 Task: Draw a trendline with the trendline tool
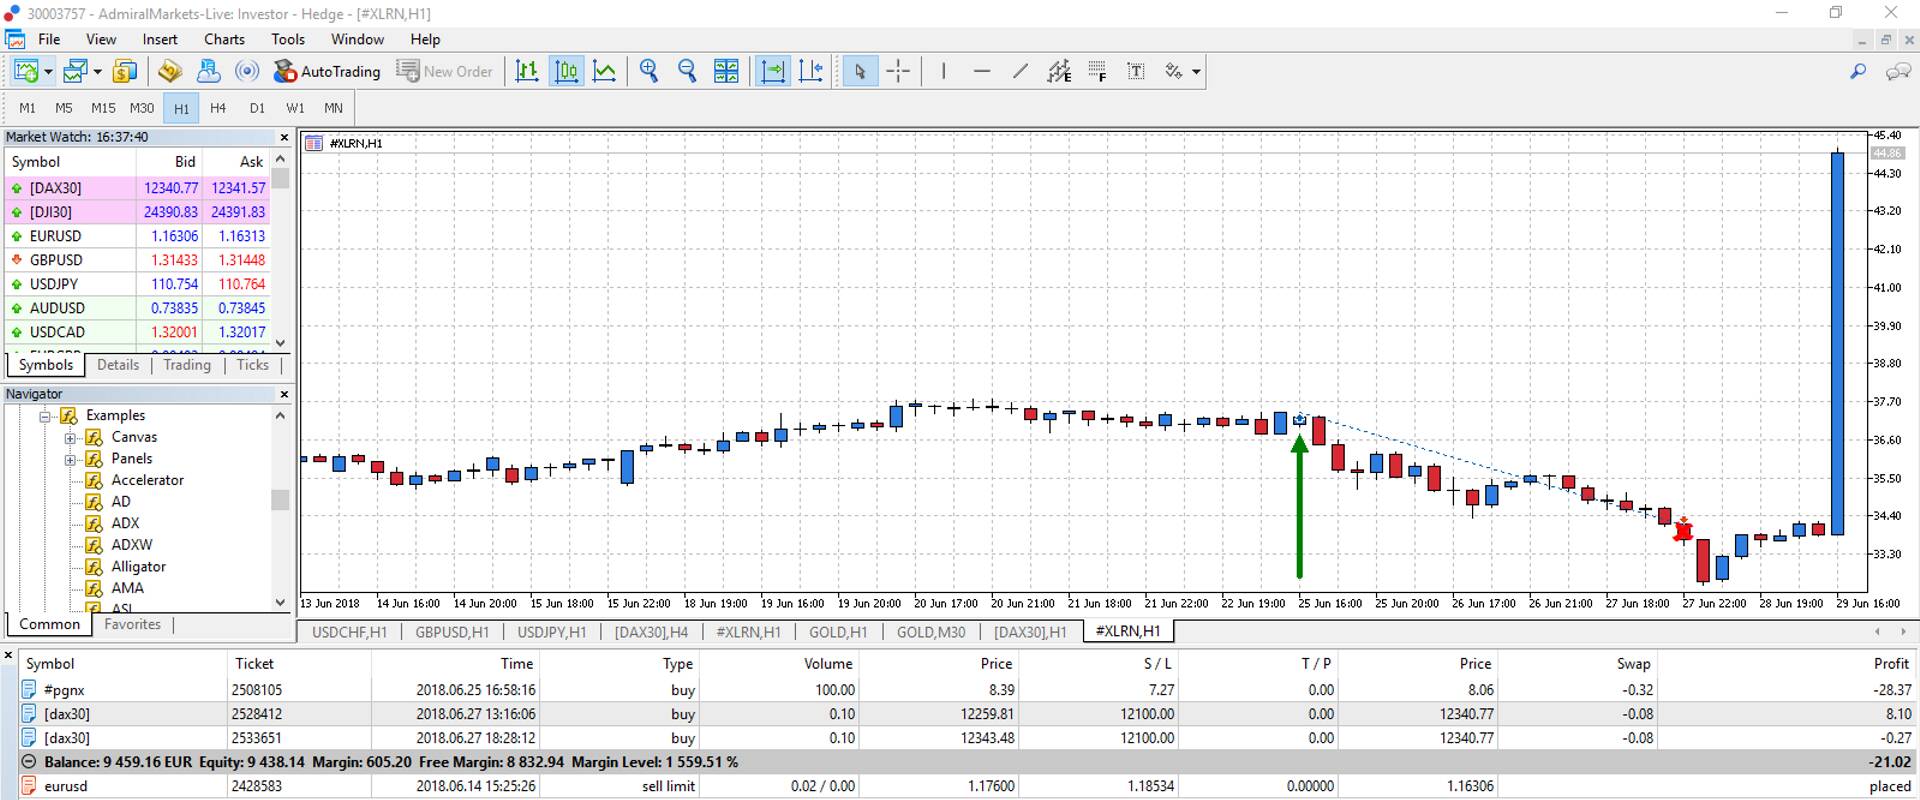tap(1020, 71)
